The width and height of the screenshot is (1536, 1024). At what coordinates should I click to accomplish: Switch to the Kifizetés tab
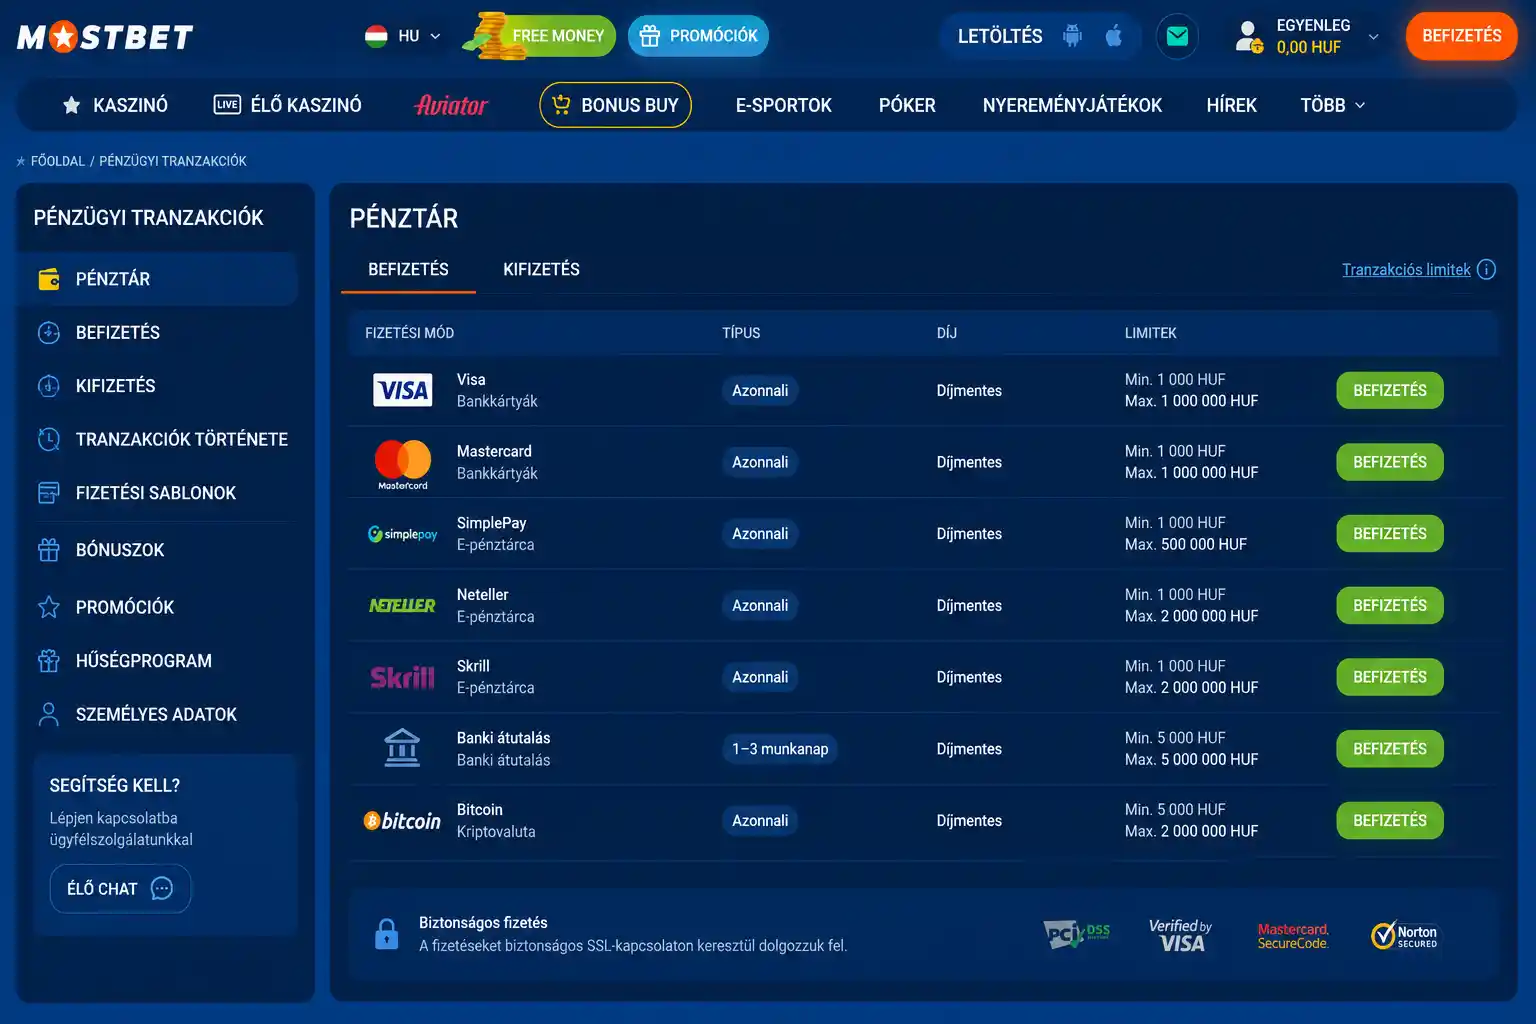click(541, 269)
